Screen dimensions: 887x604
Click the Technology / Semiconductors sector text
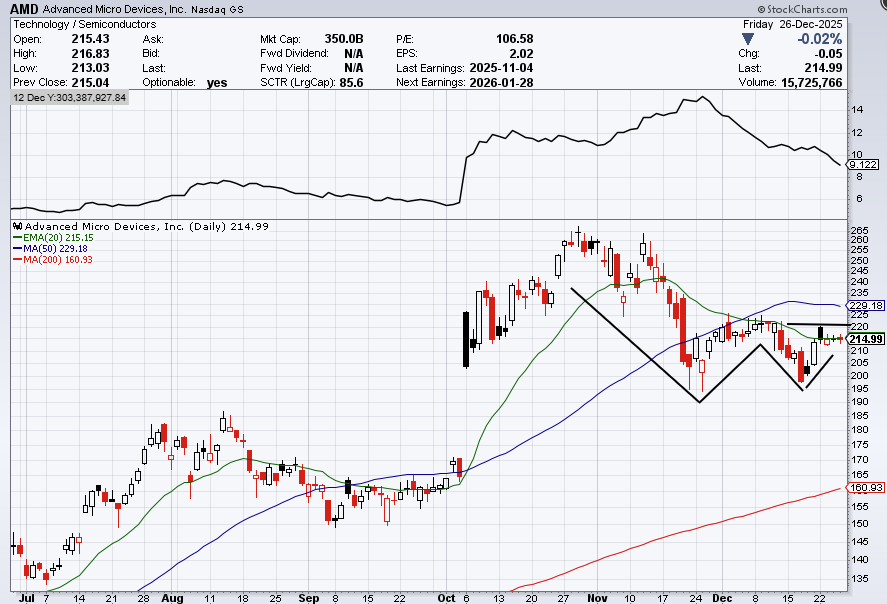click(x=85, y=24)
